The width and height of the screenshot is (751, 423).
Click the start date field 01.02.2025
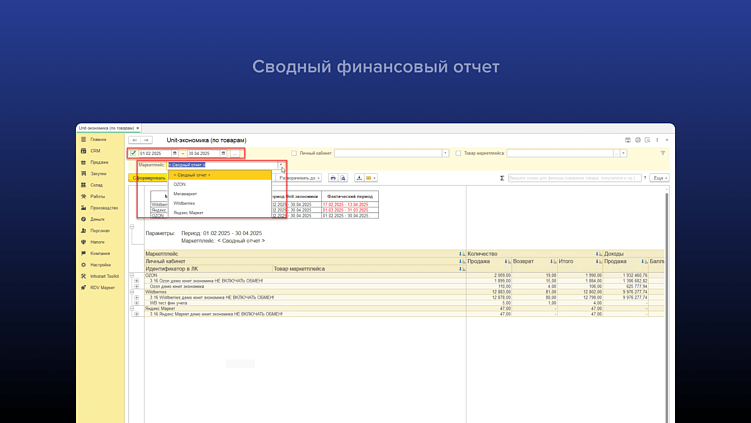(x=155, y=153)
